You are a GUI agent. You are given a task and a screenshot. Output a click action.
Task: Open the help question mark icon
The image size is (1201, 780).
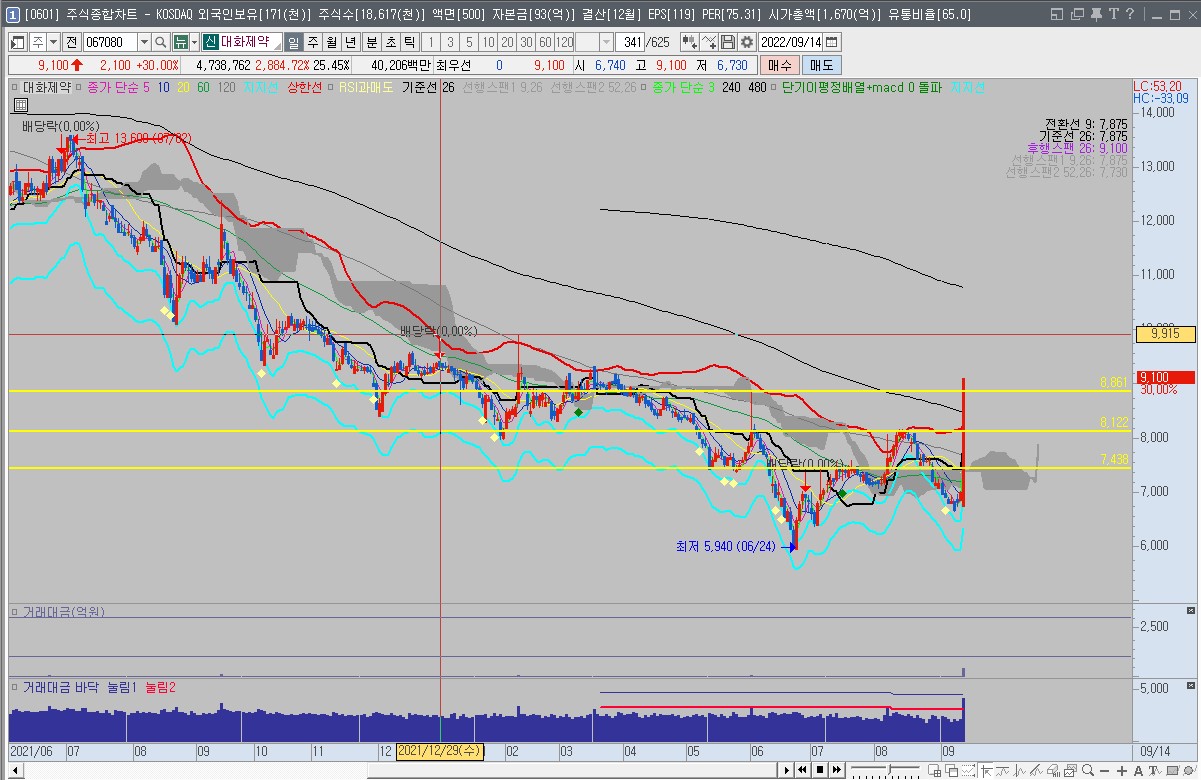(1130, 14)
